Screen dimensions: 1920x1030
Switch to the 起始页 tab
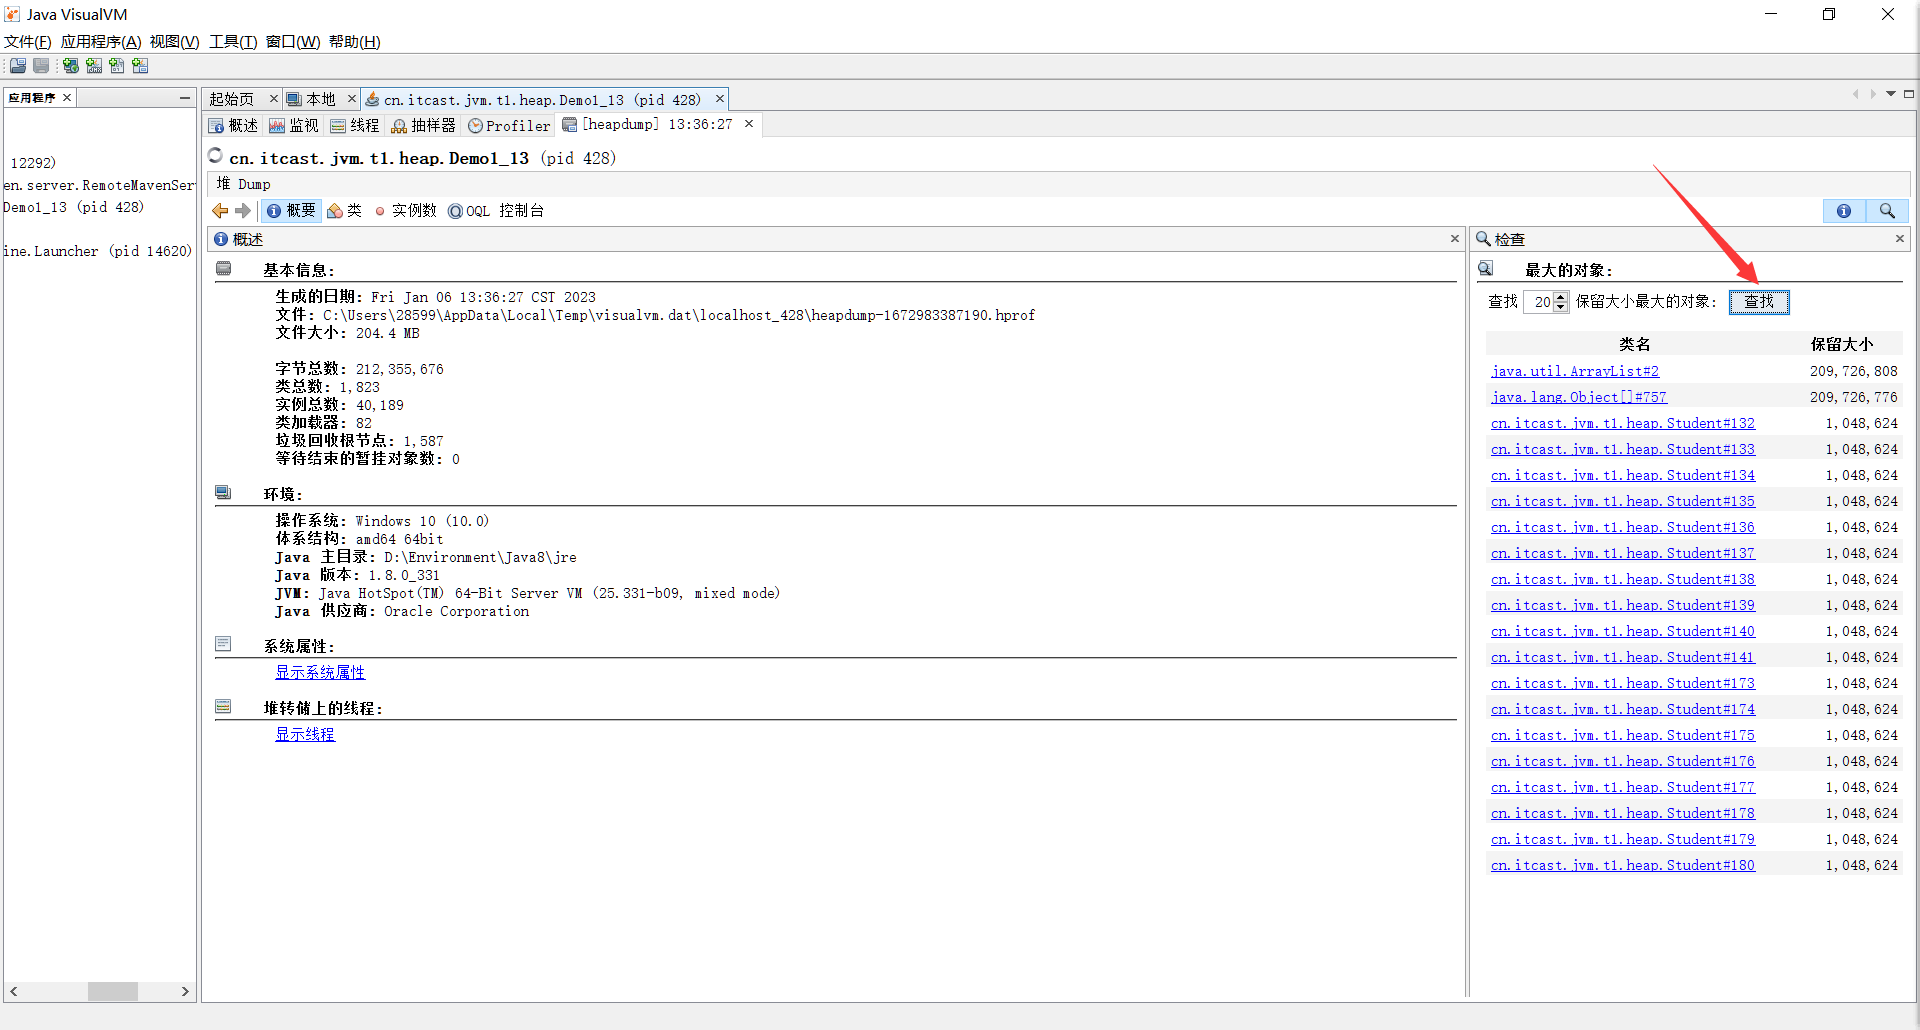pyautogui.click(x=232, y=99)
